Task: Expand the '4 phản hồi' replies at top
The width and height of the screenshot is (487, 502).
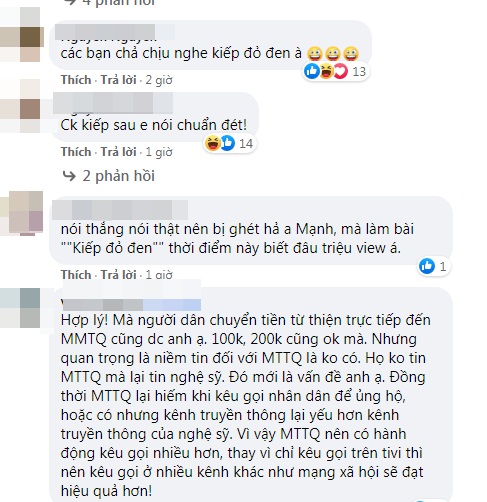Action: (118, 3)
